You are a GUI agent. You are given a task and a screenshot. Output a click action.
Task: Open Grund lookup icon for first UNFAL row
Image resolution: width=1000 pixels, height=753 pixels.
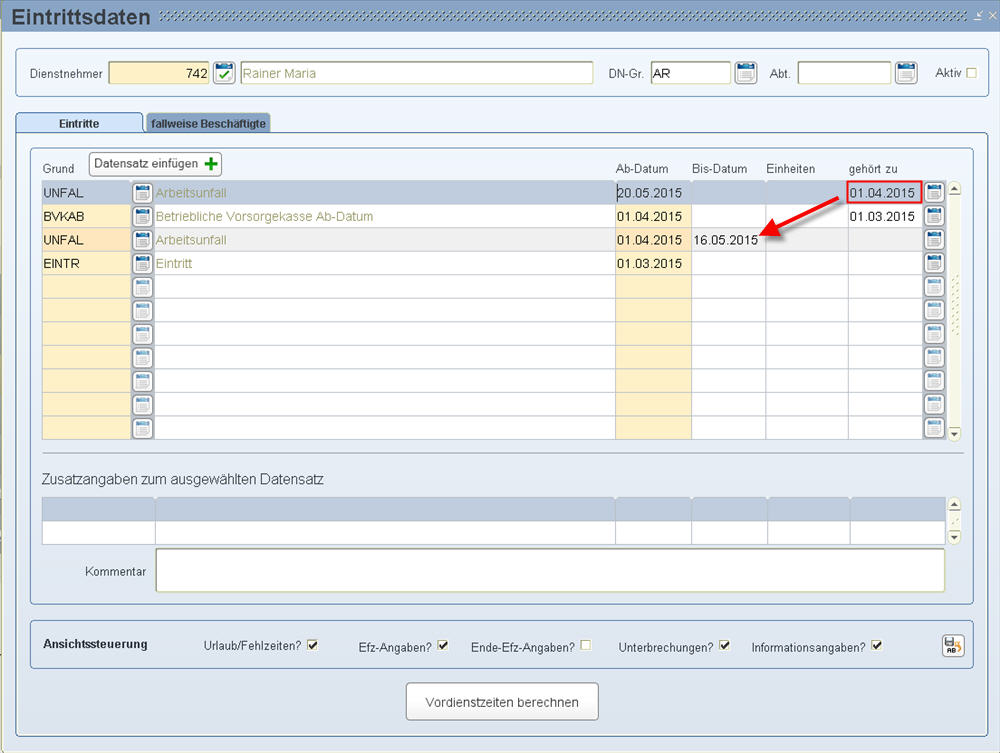pyautogui.click(x=142, y=193)
